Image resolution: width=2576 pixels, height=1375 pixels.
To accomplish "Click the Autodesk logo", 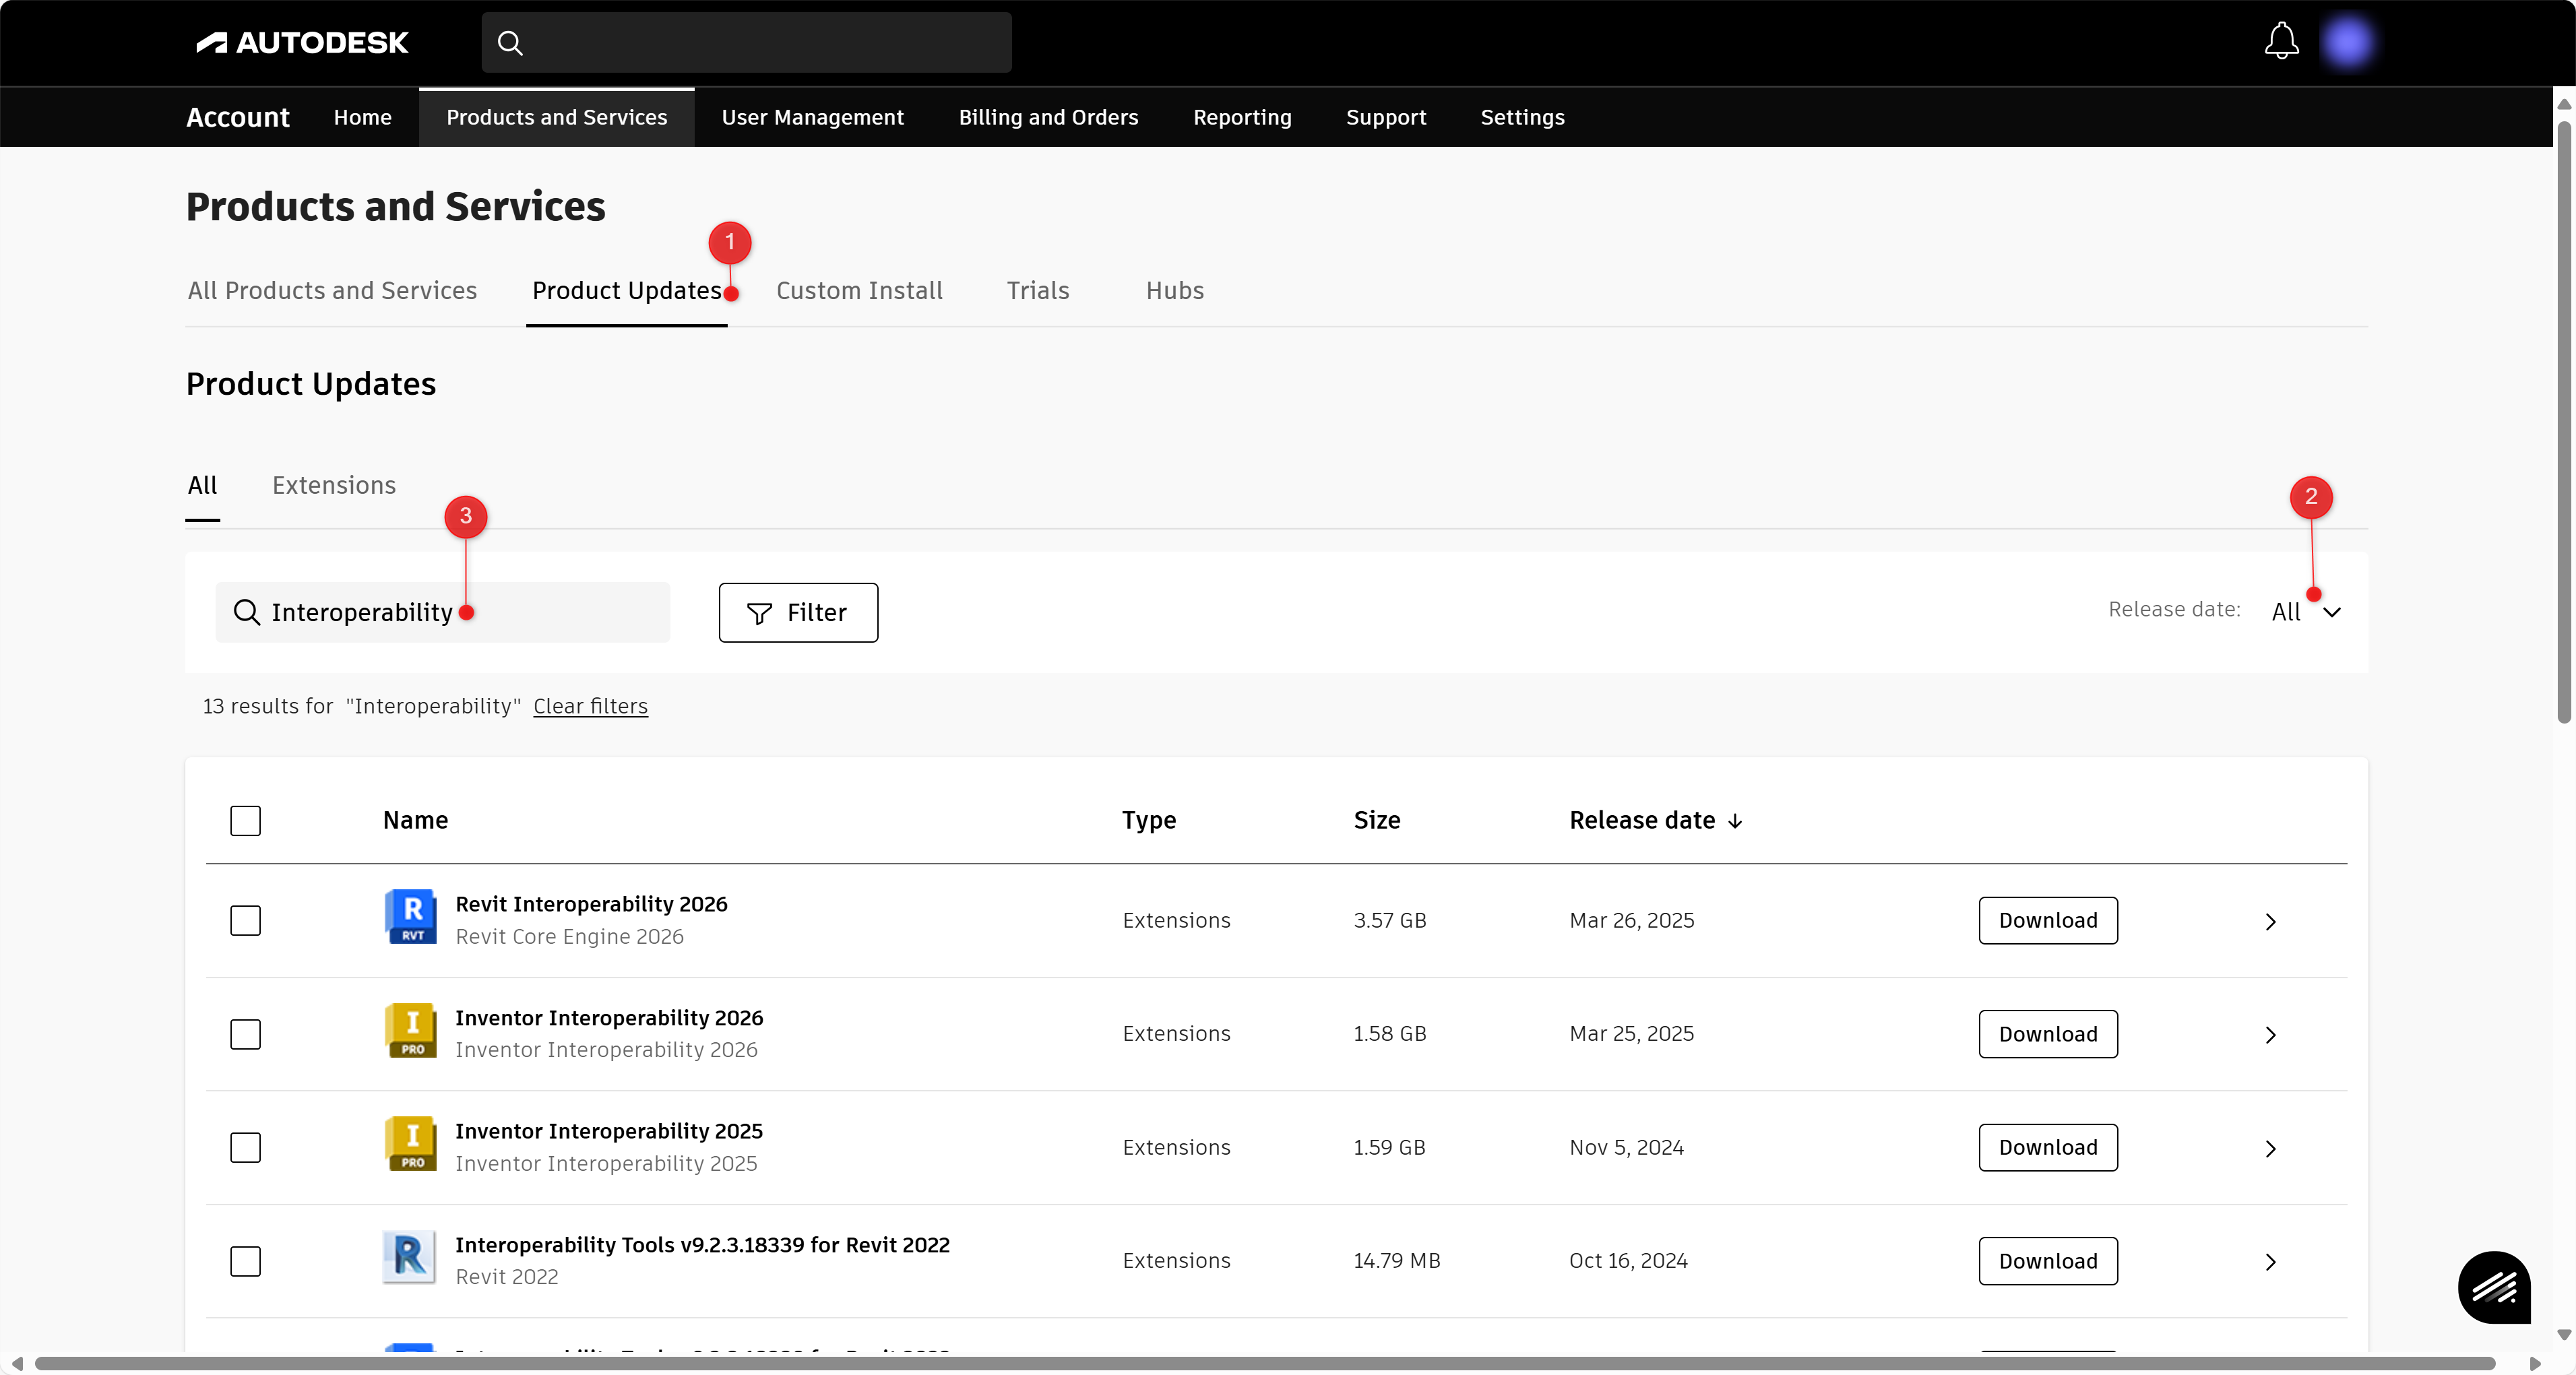I will point(302,42).
